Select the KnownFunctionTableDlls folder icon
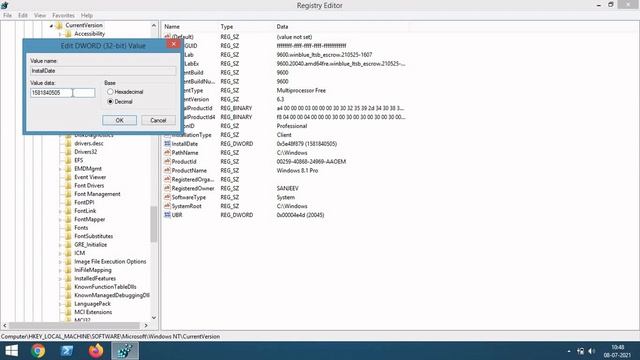 68,287
